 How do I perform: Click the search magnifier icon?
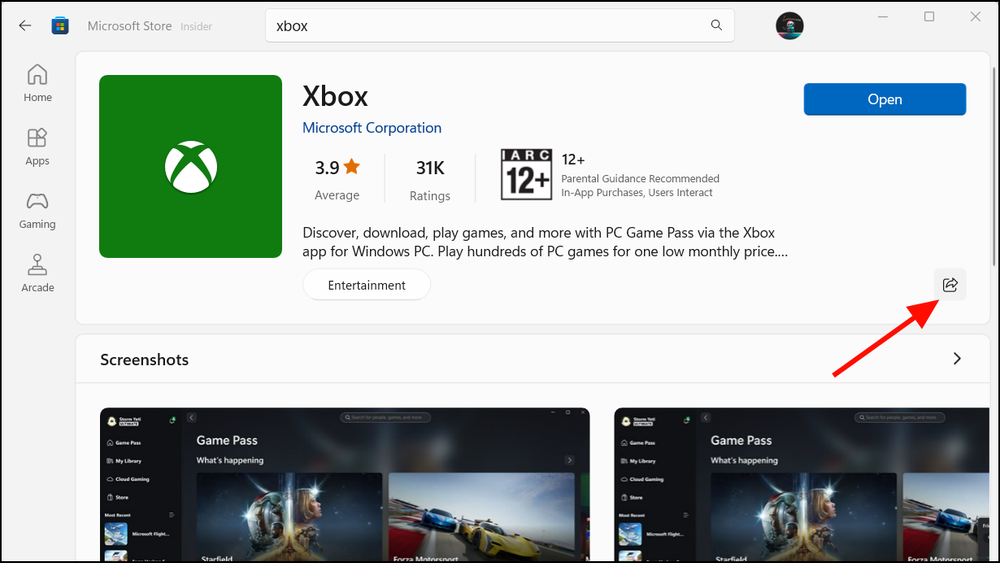click(x=716, y=25)
